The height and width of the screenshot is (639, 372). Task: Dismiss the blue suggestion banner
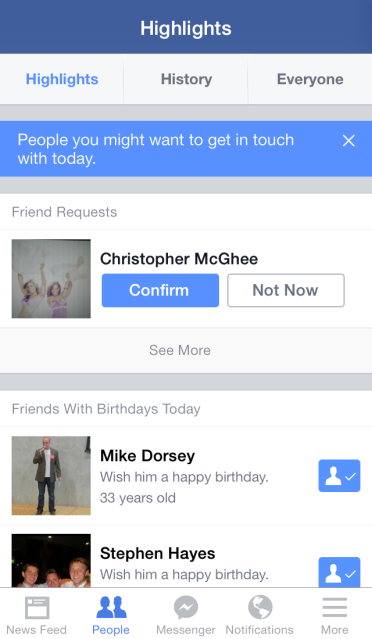(x=349, y=141)
